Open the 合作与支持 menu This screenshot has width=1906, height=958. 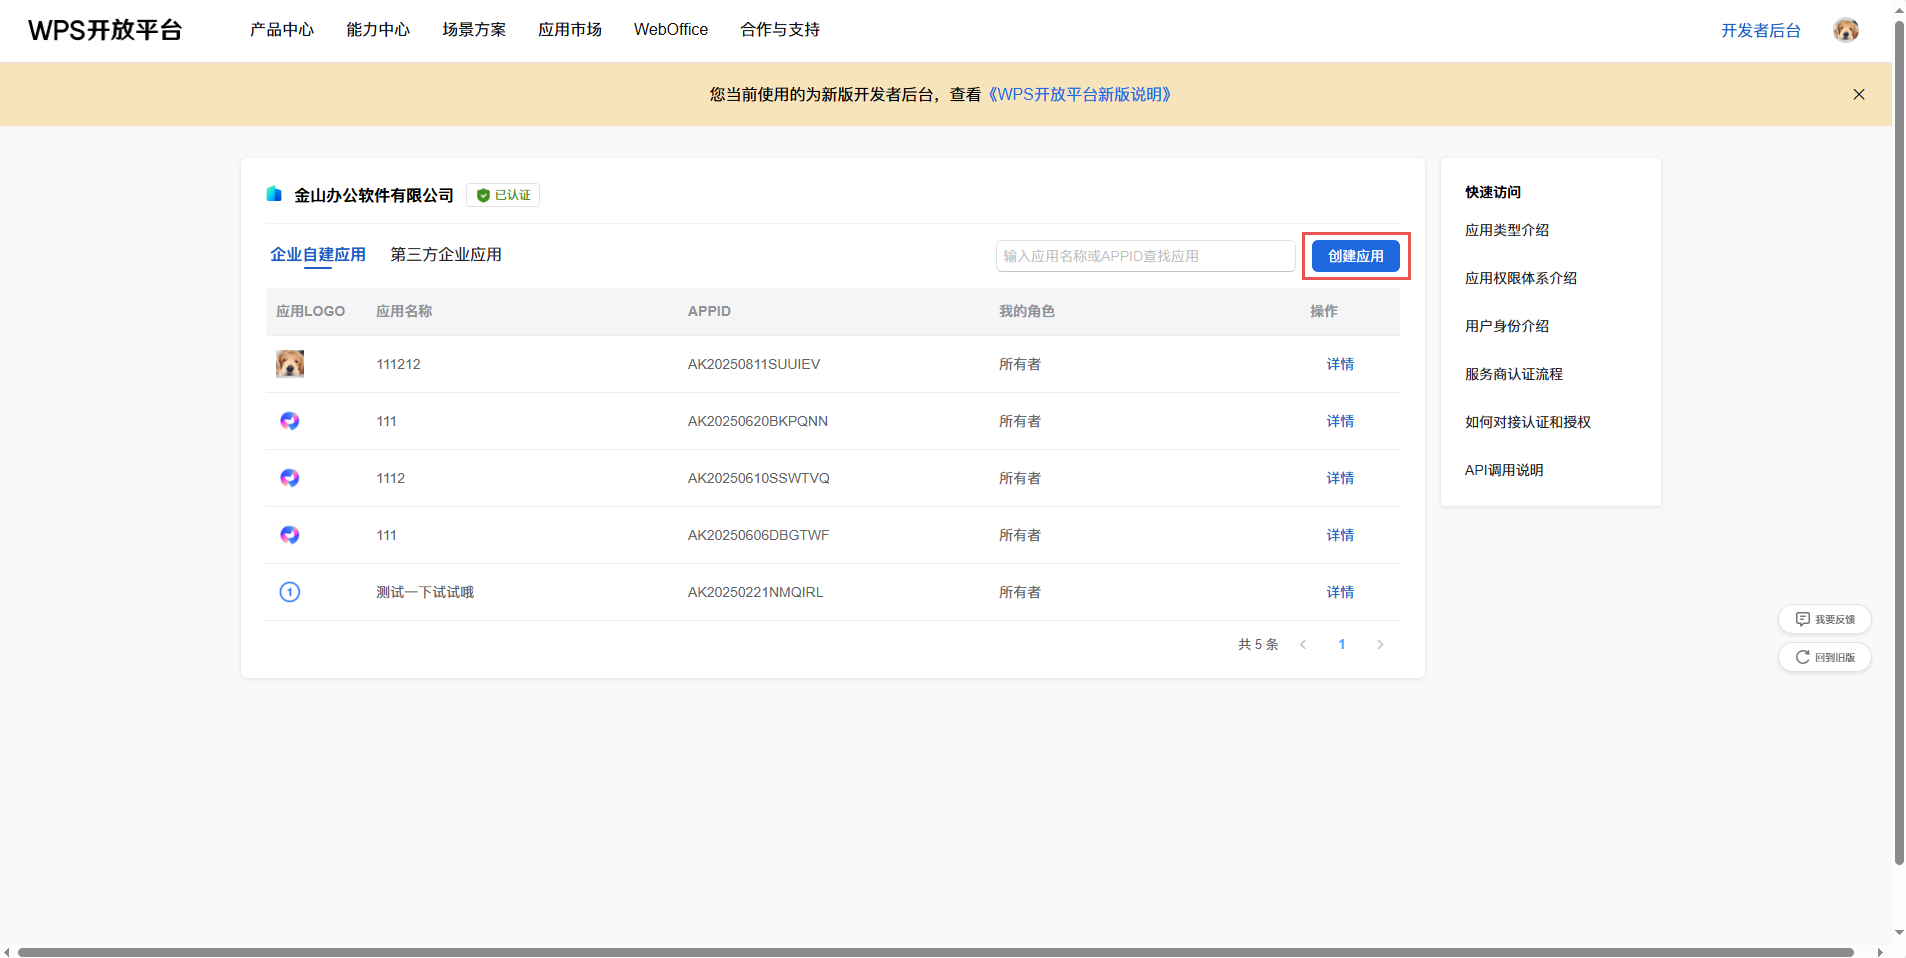click(779, 30)
